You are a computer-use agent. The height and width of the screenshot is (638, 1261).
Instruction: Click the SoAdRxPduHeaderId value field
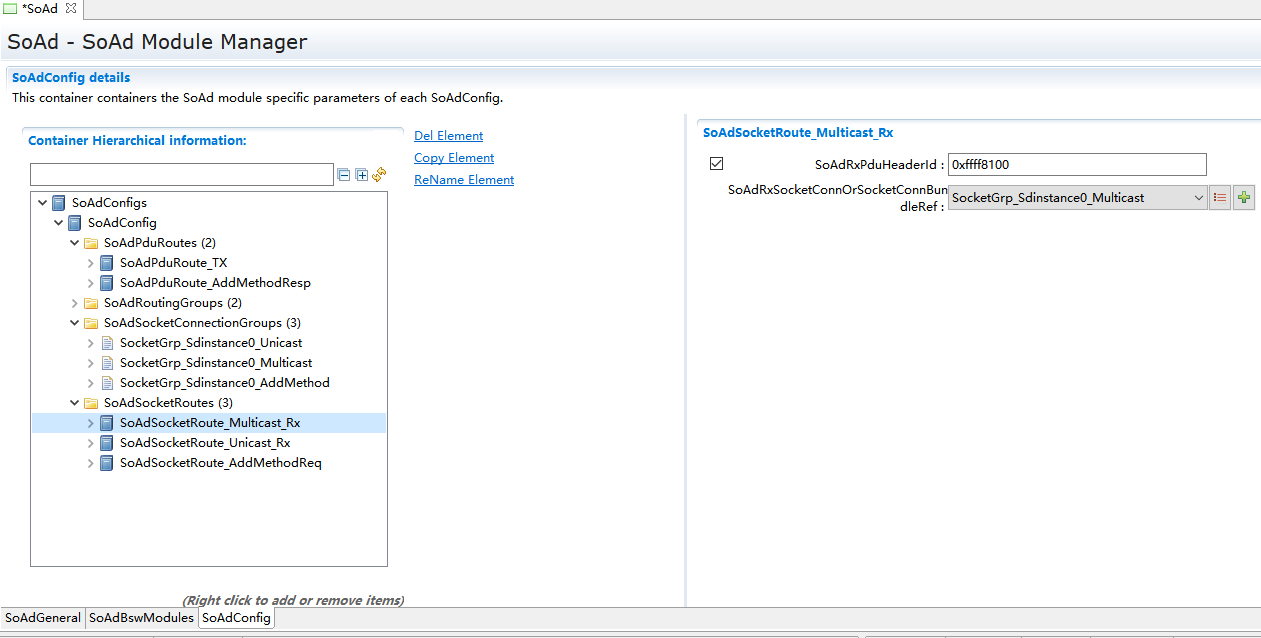pos(1076,165)
